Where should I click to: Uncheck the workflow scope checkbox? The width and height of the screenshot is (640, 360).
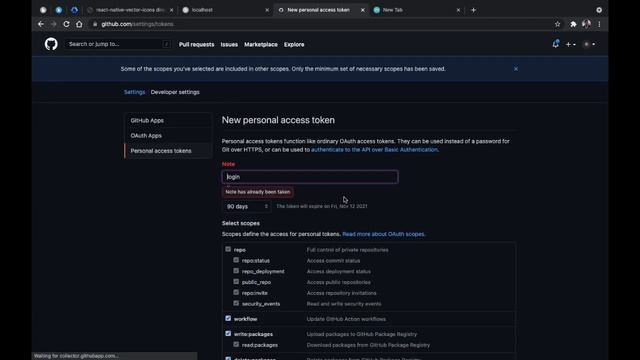tap(228, 318)
